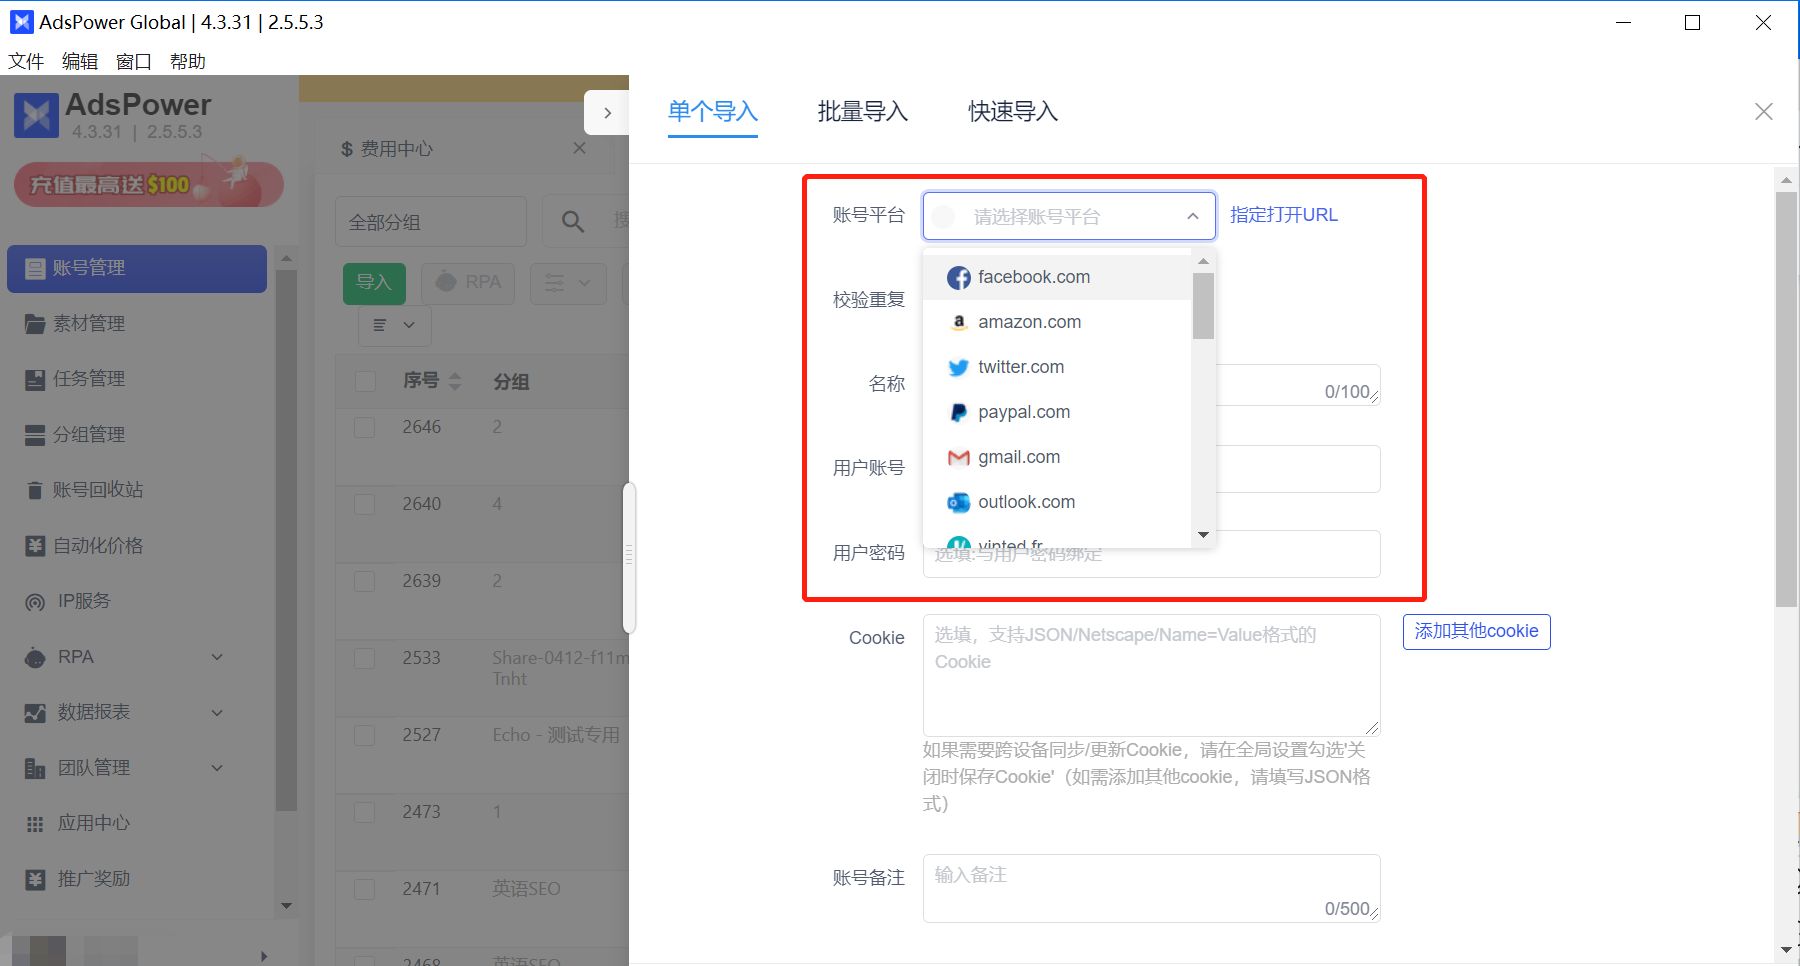Viewport: 1800px width, 966px height.
Task: Open 账号管理 in sidebar
Action: coord(137,268)
